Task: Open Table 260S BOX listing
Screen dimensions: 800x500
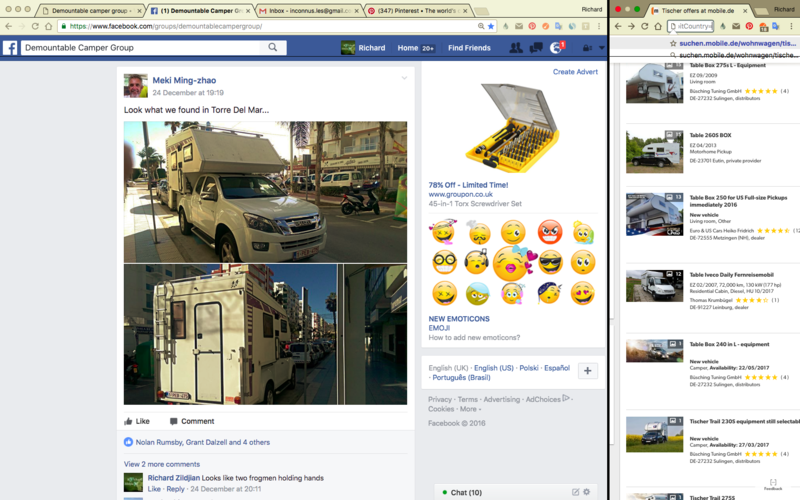Action: [710, 135]
